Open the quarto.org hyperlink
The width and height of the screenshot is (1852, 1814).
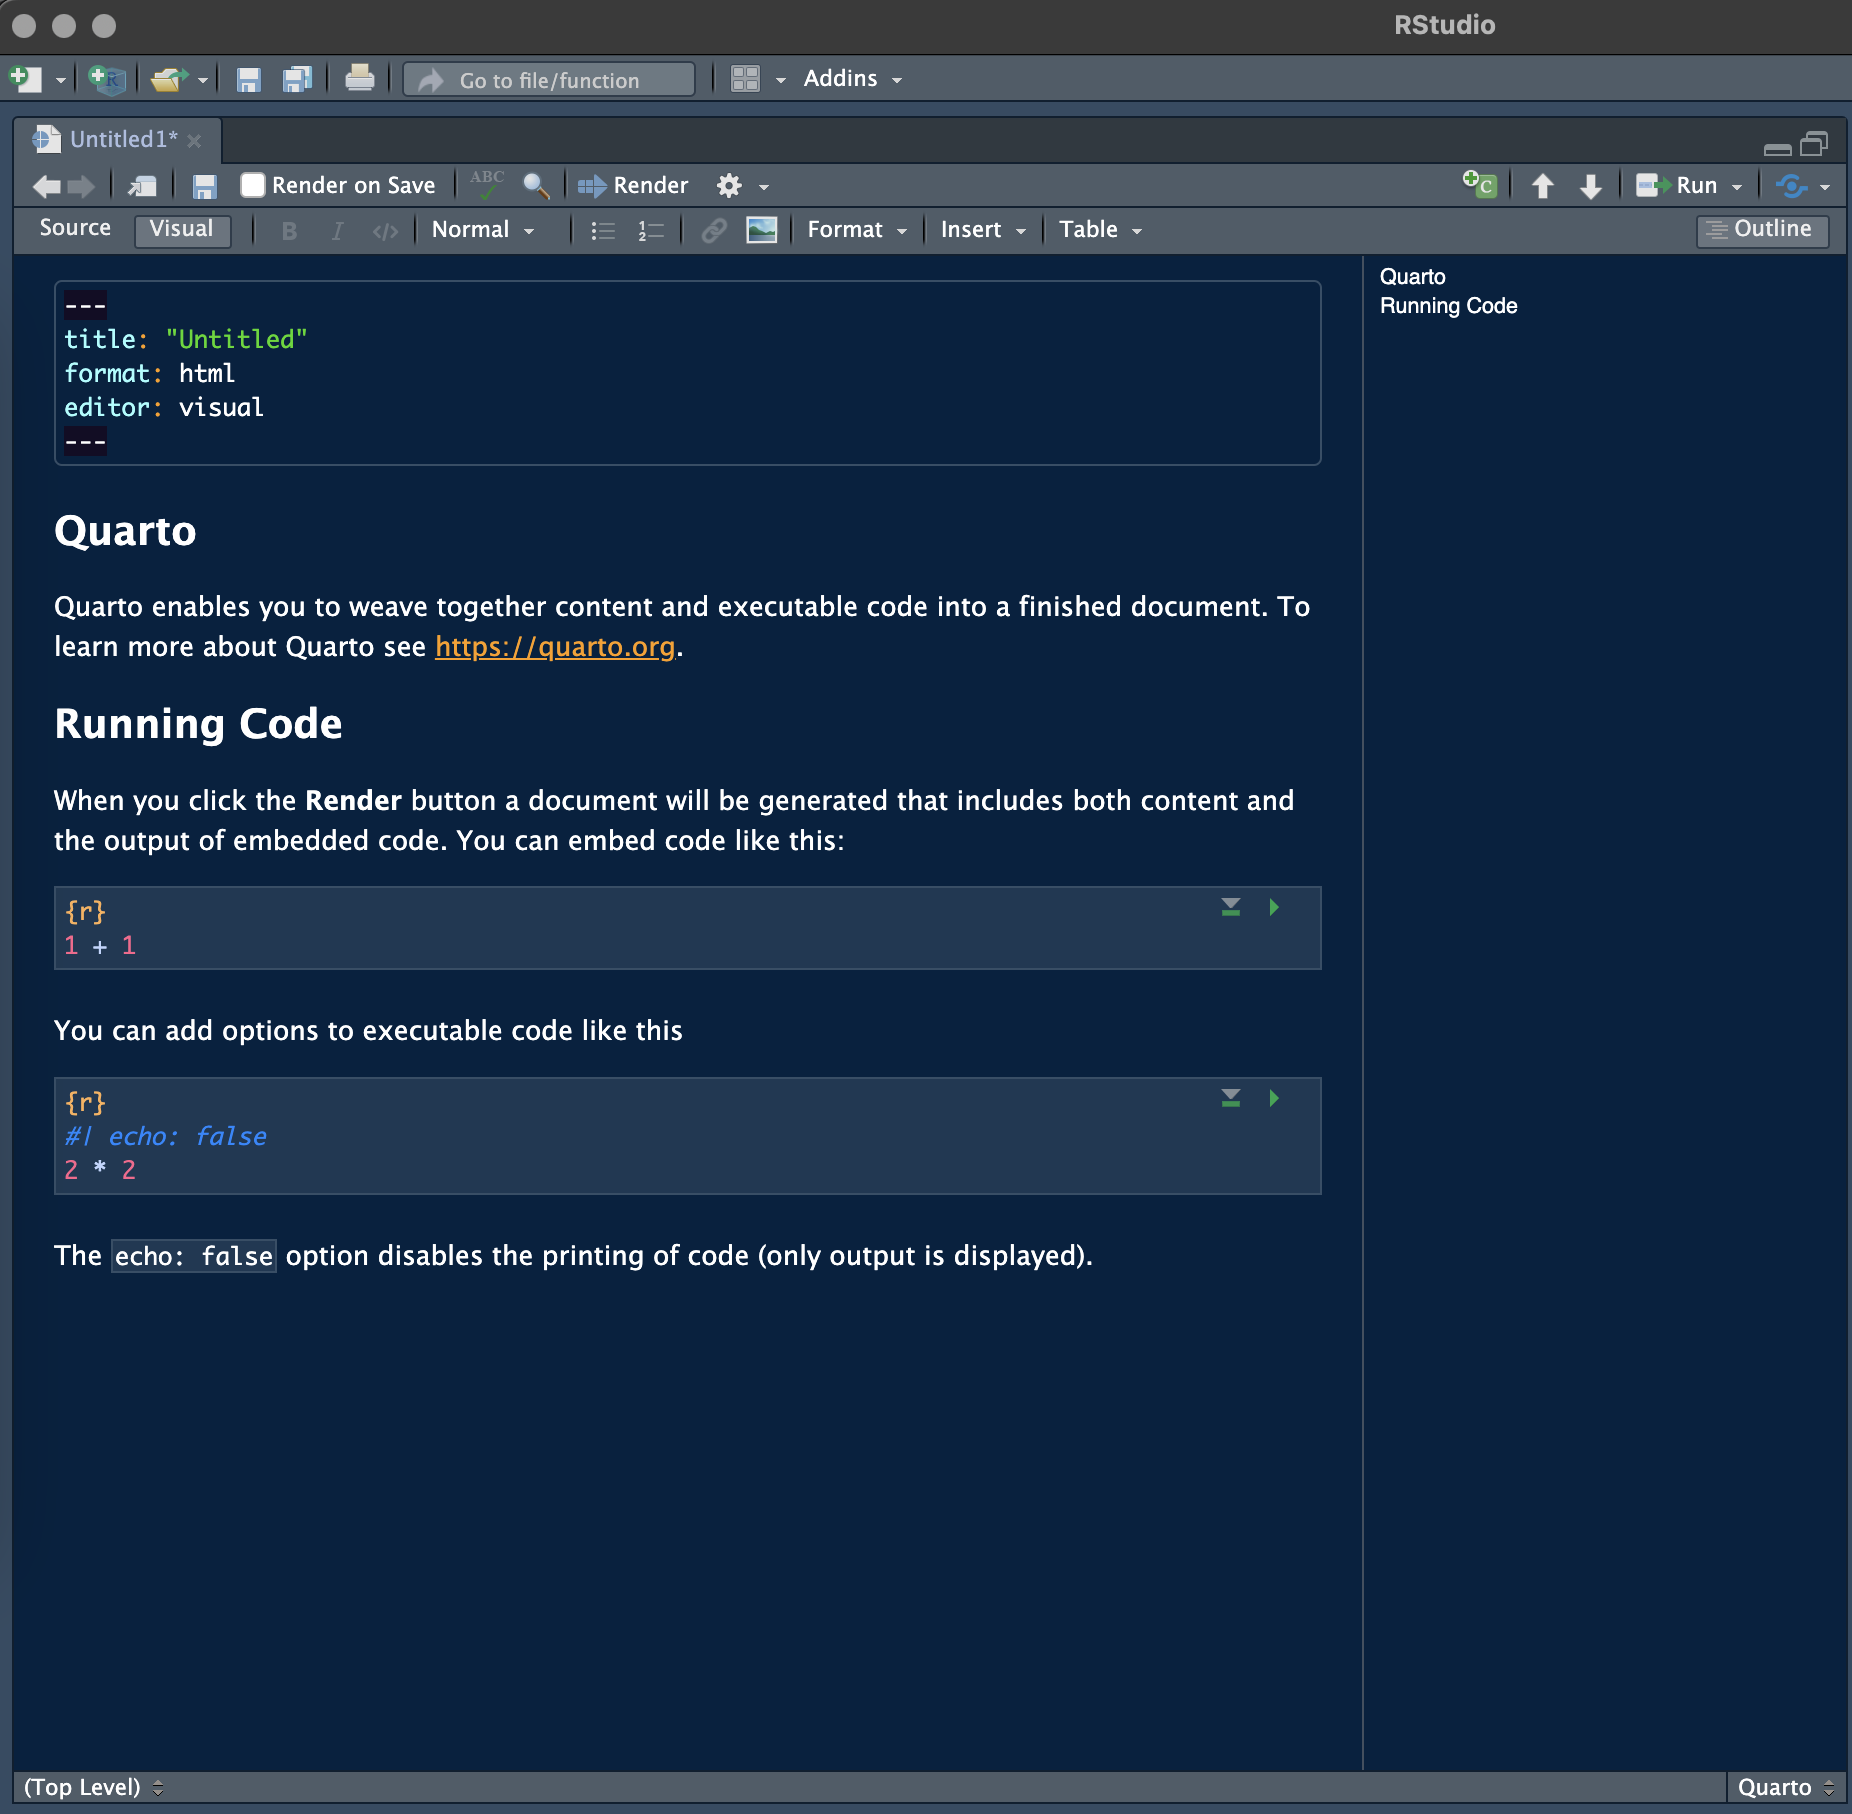(555, 647)
